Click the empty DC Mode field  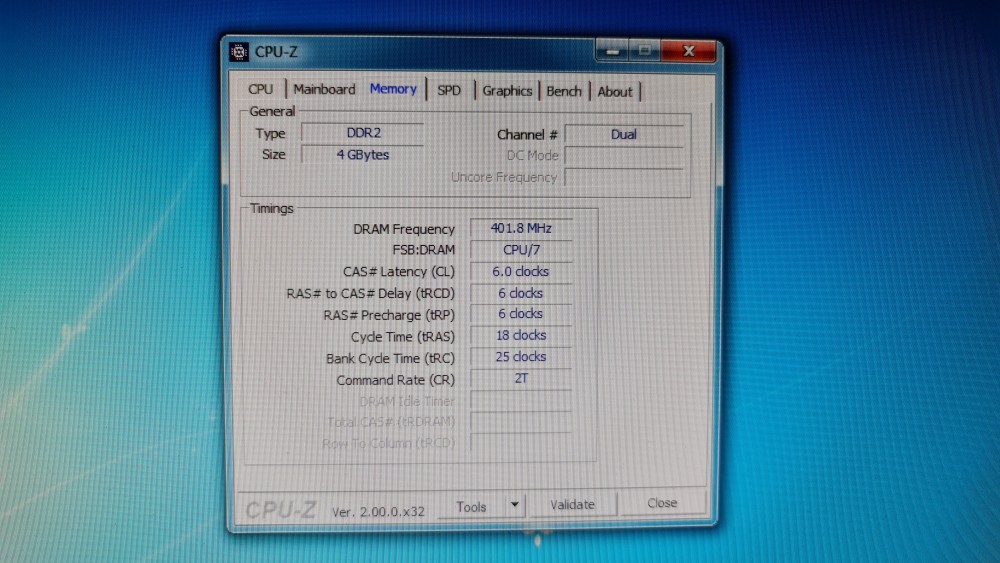[624, 156]
